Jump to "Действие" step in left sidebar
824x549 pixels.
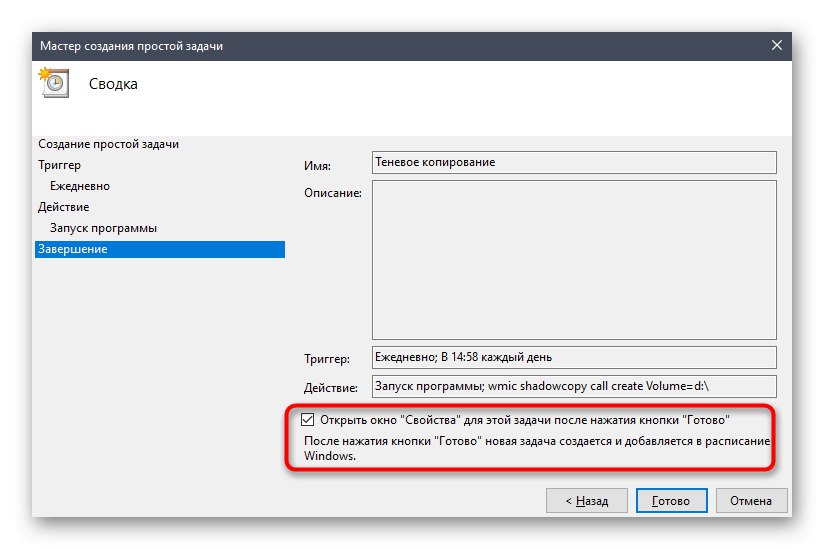coord(64,207)
